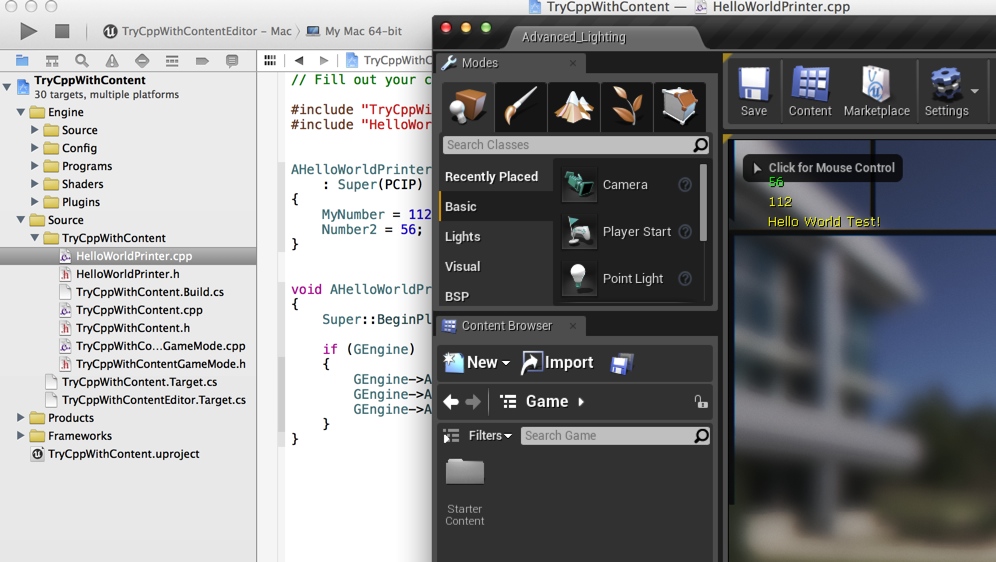Expand the Products folder
Viewport: 996px width, 562px height.
coord(21,417)
